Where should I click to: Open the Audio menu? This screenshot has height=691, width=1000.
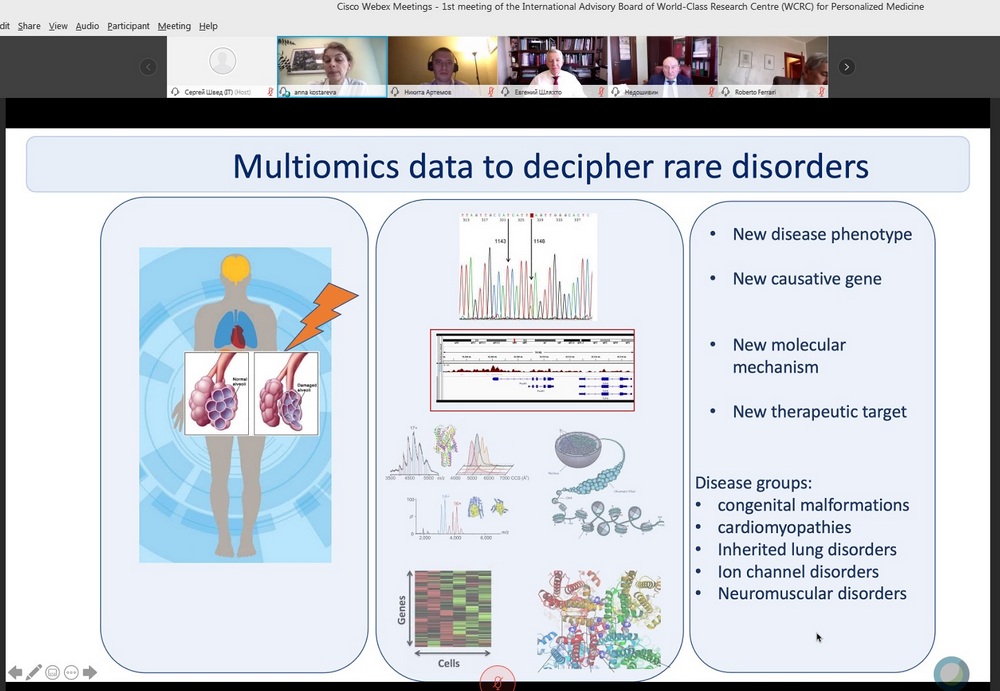tap(88, 26)
